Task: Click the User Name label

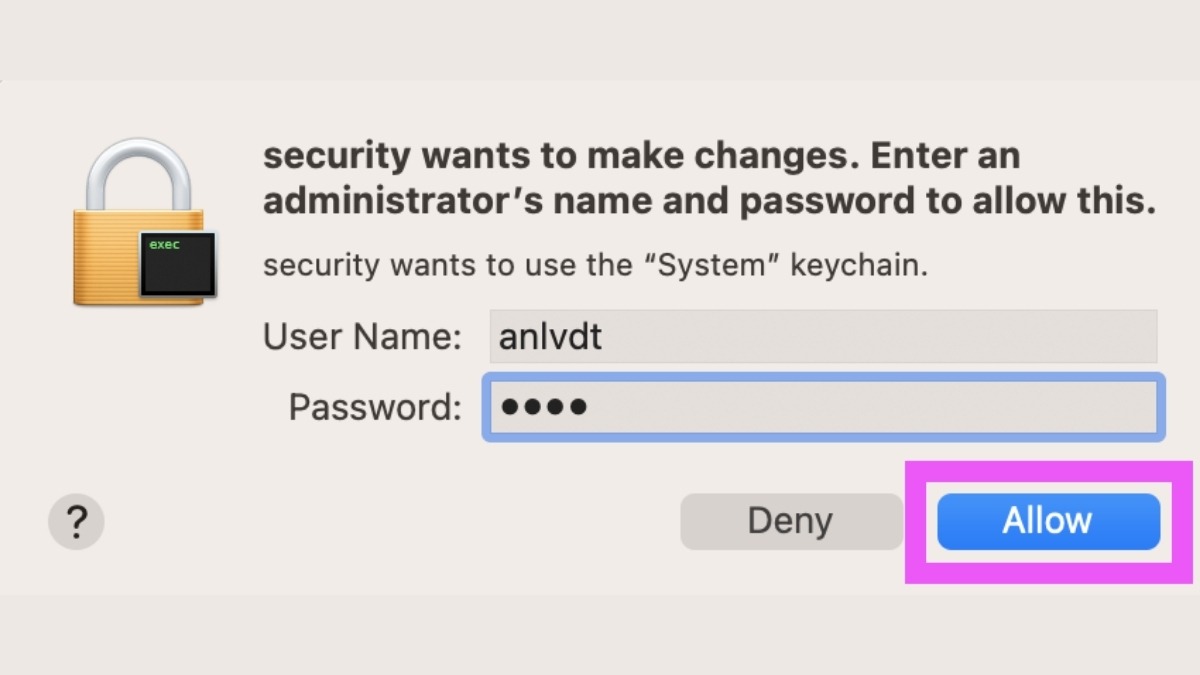Action: pyautogui.click(x=362, y=337)
